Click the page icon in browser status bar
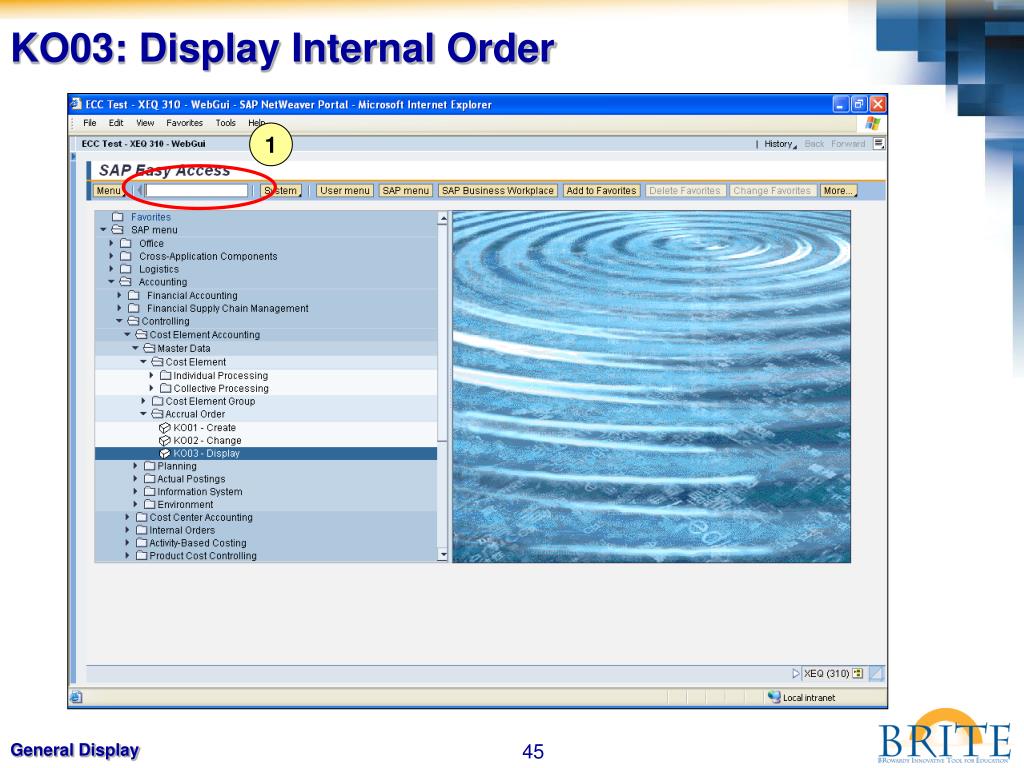 [x=76, y=697]
